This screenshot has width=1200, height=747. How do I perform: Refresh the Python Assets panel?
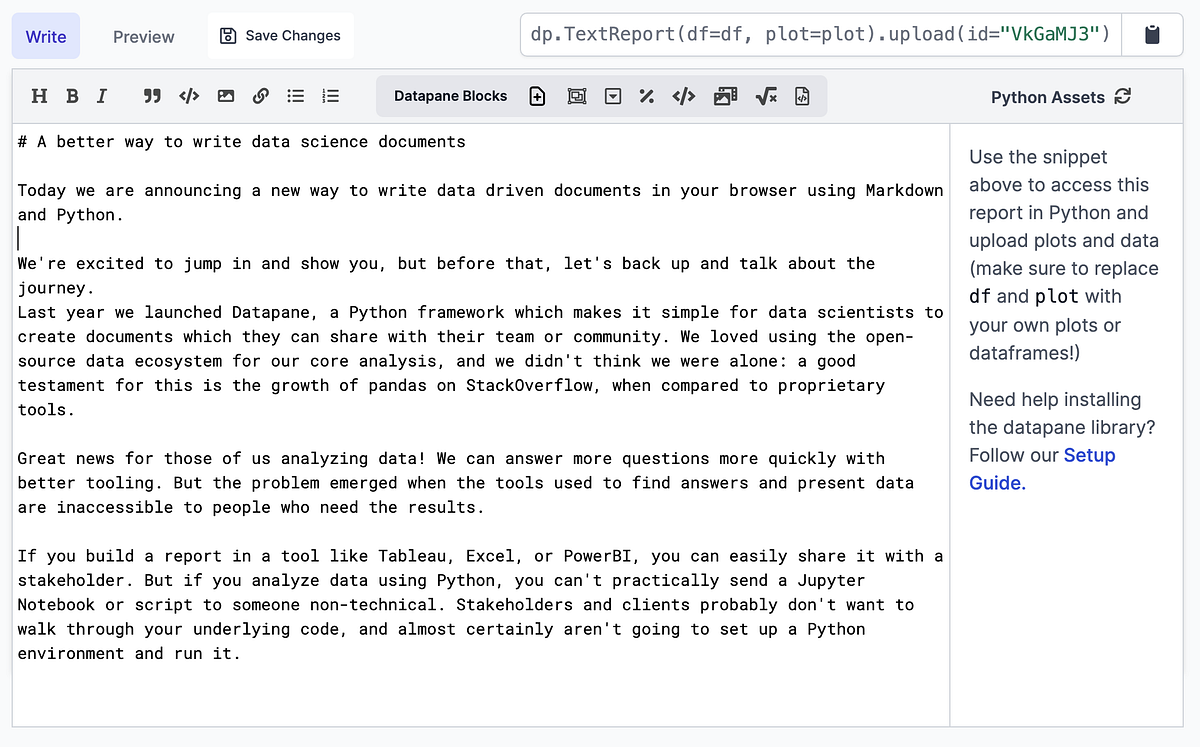(x=1124, y=96)
